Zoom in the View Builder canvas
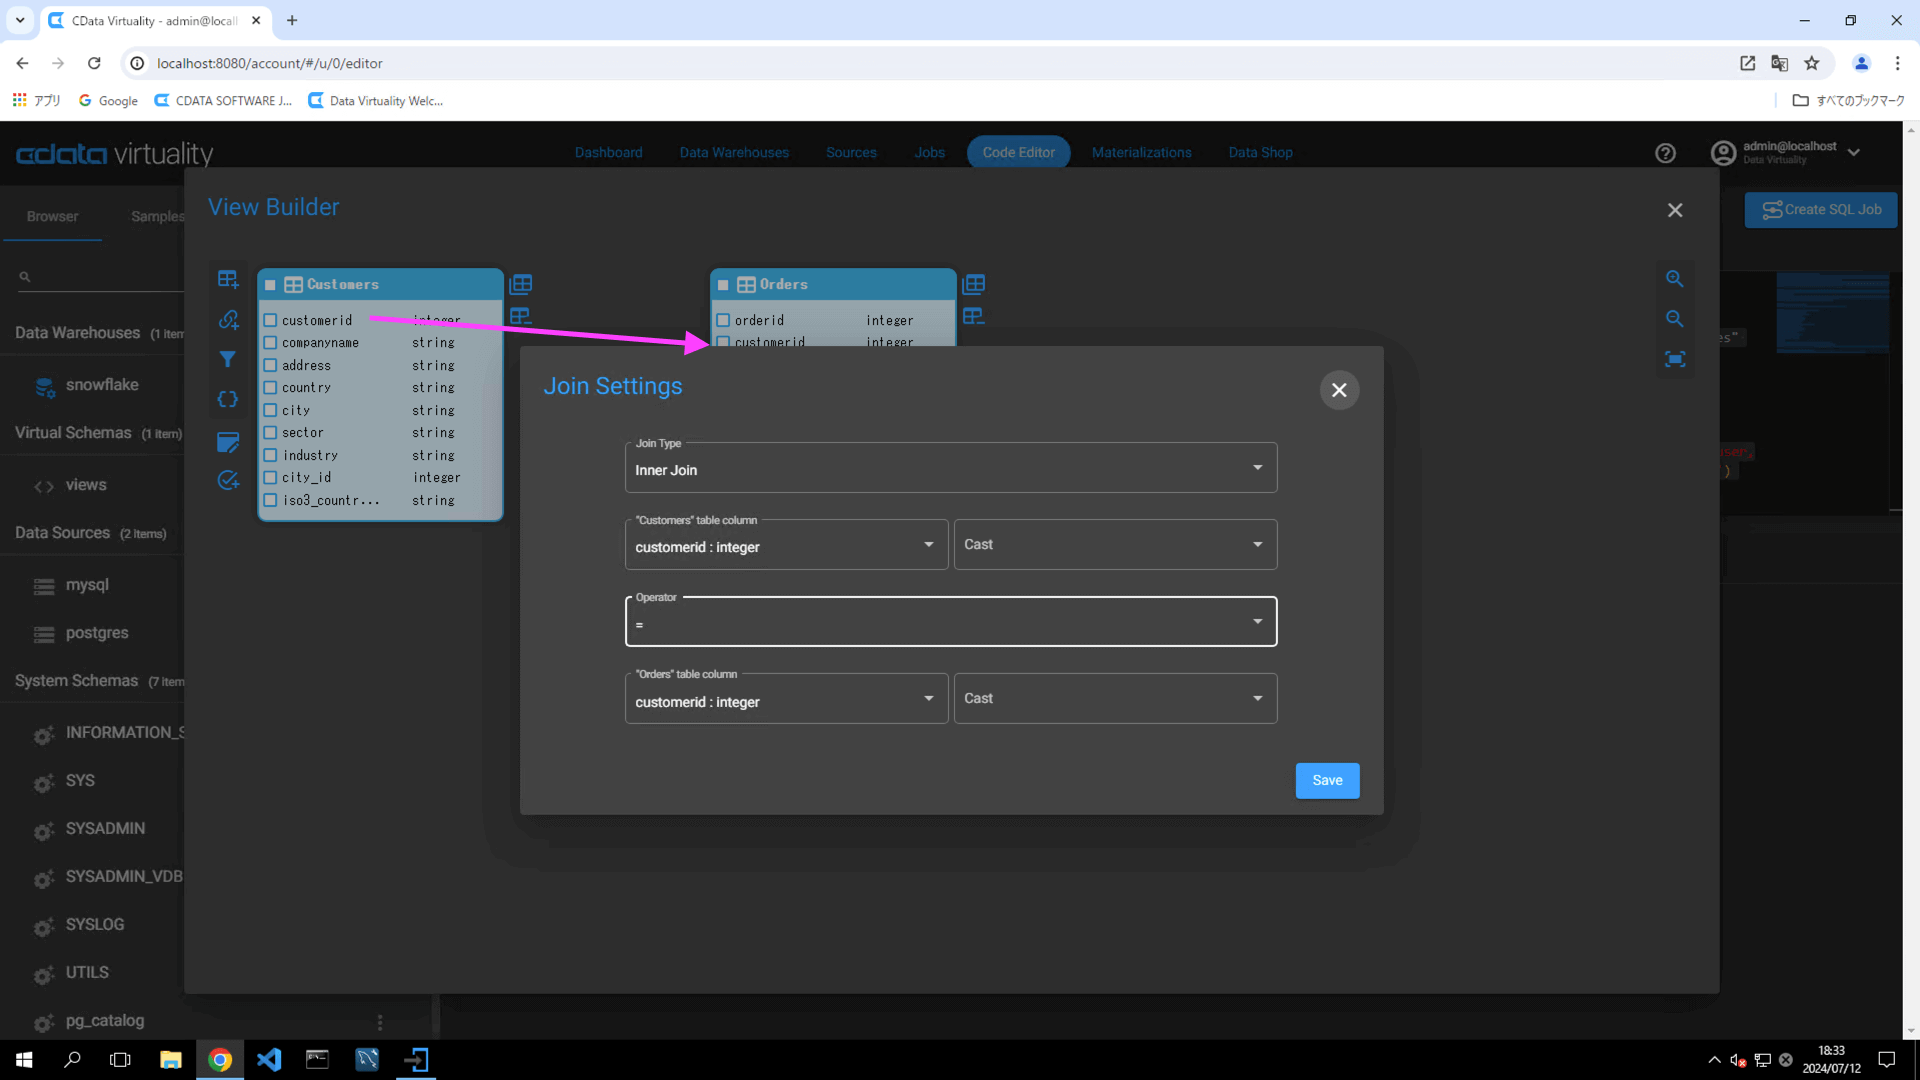Viewport: 1920px width, 1080px height. (1675, 279)
